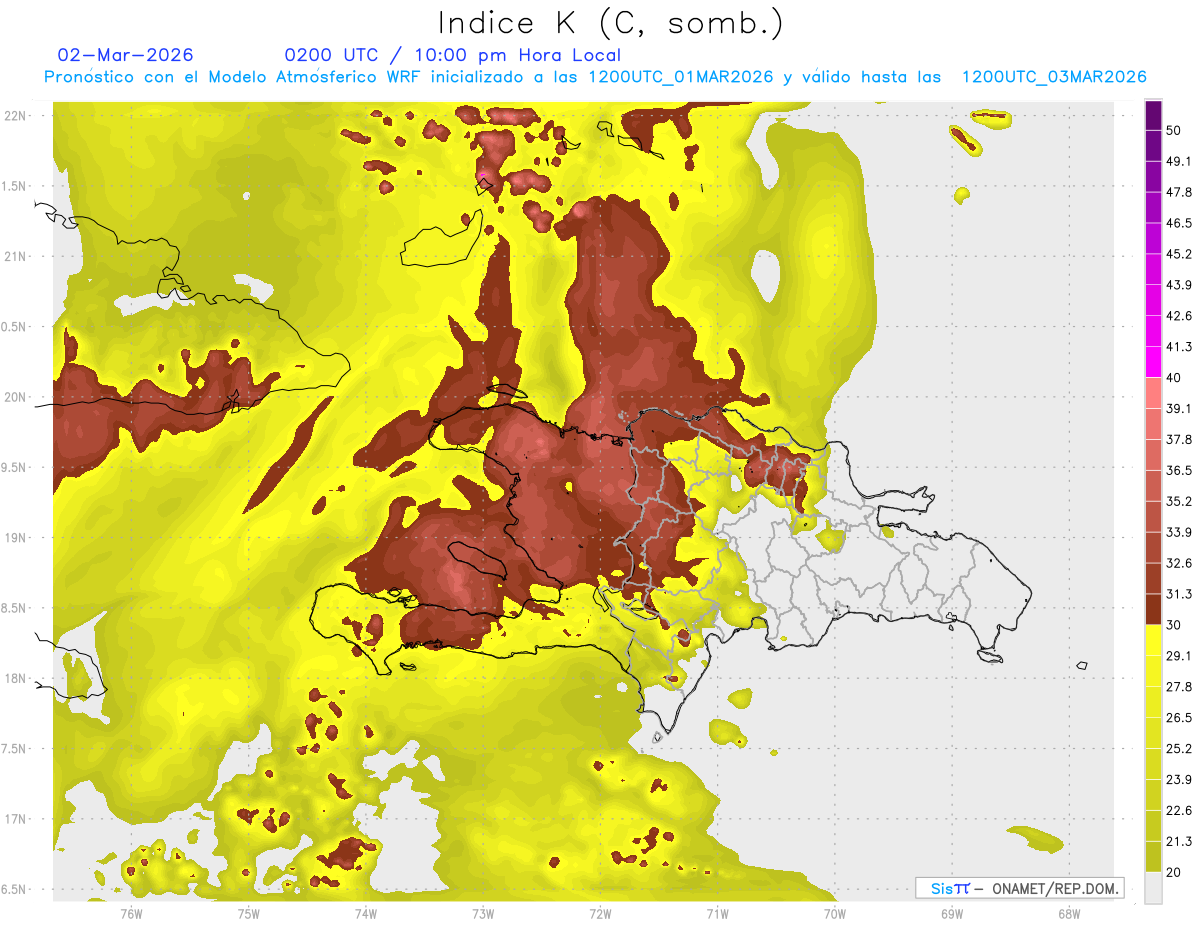Click the colorbar value "36.5"
This screenshot has width=1200, height=927.
1180,470
